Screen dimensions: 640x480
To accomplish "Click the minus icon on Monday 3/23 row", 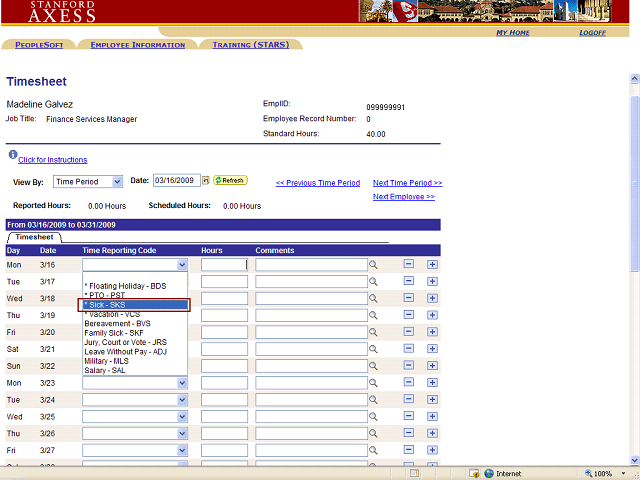I will 409,383.
